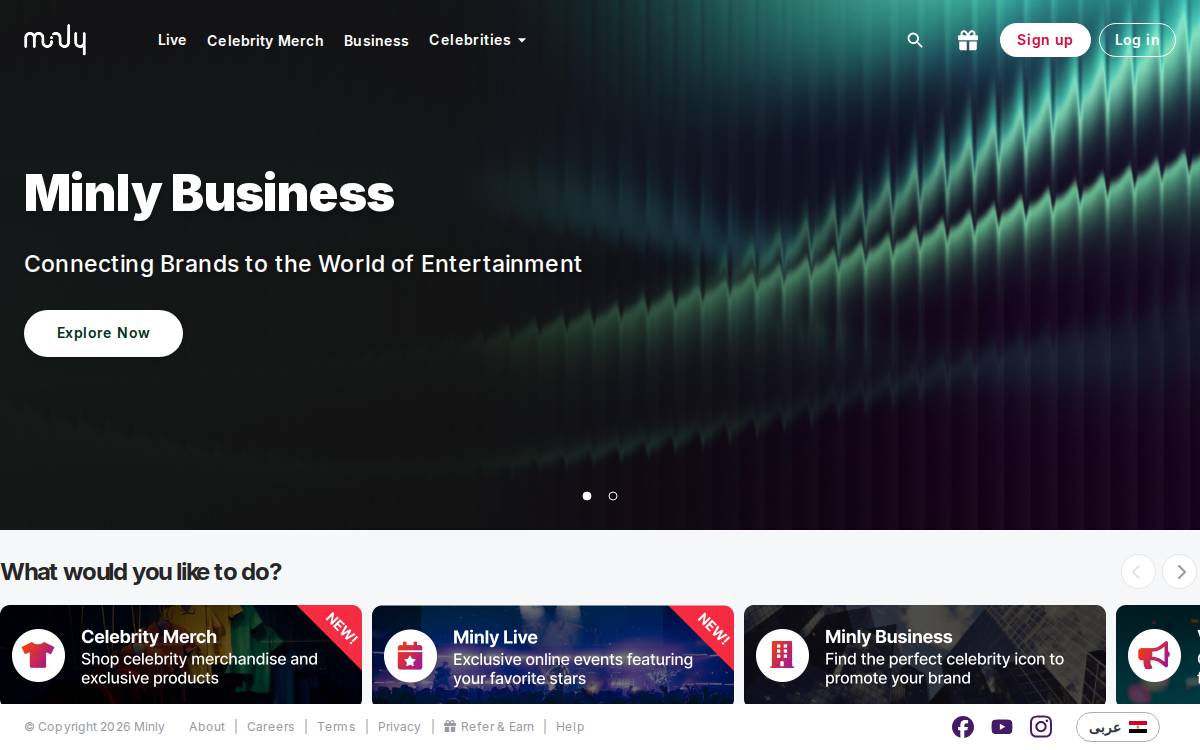Click the Sign up button

pos(1045,40)
